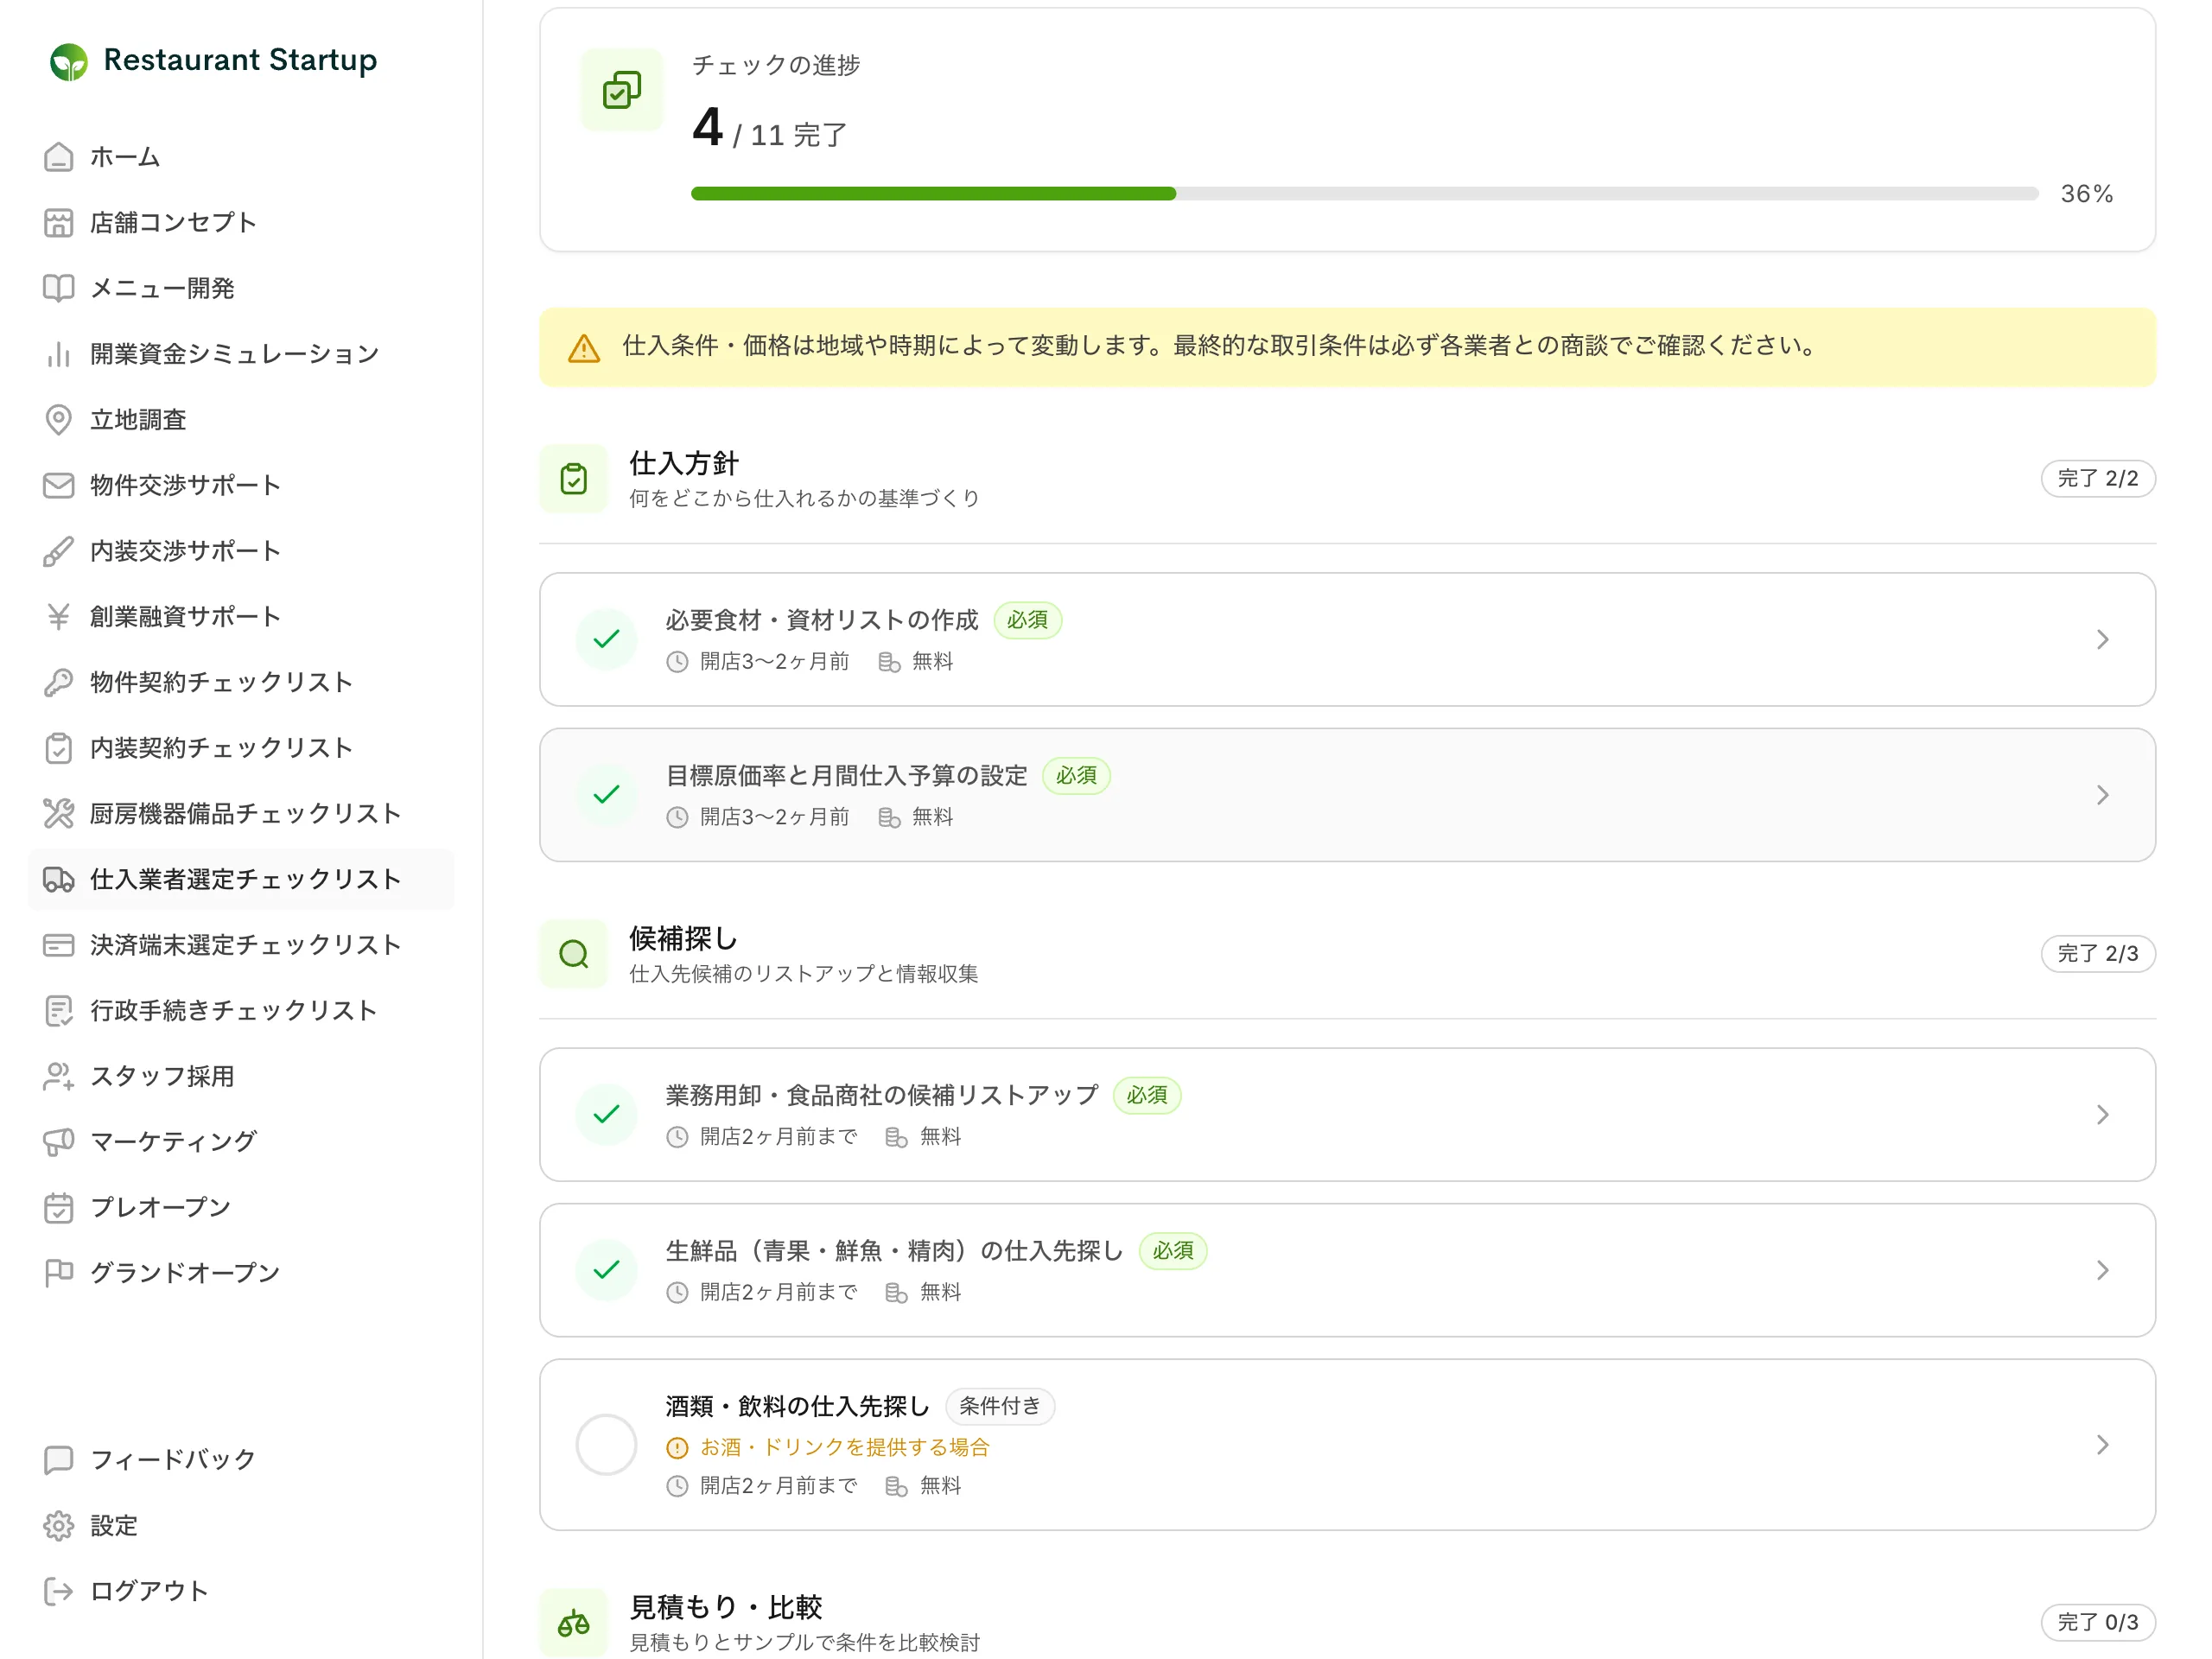Click the warning triangle icon in yellow notice
The image size is (2212, 1659).
point(584,348)
